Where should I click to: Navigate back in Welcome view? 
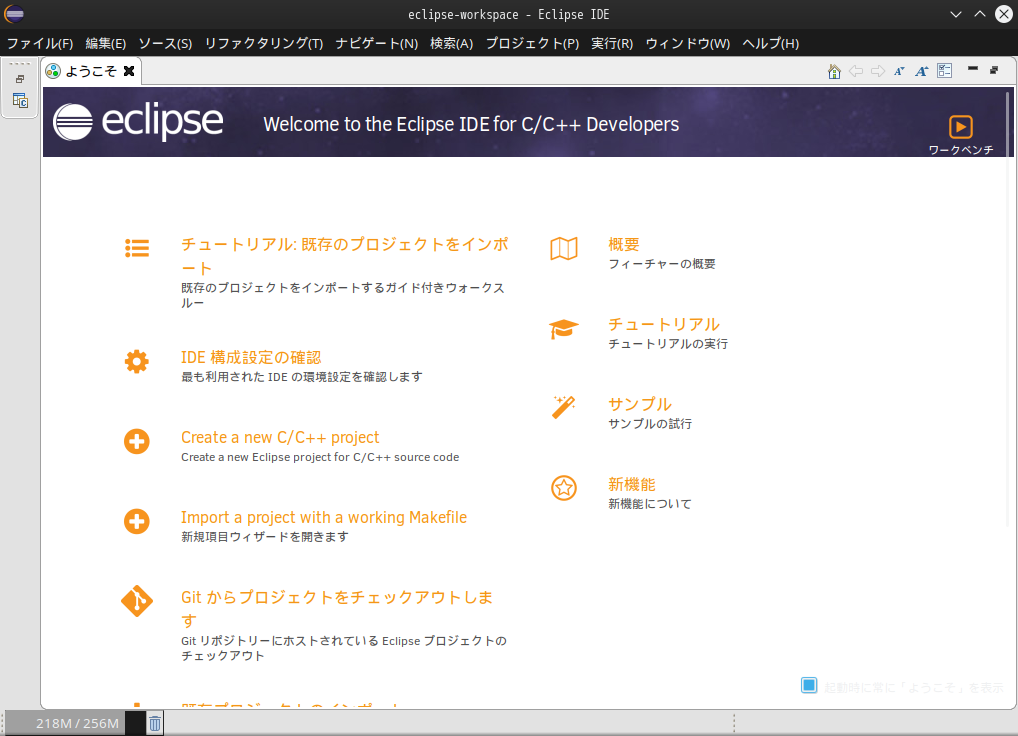coord(856,71)
